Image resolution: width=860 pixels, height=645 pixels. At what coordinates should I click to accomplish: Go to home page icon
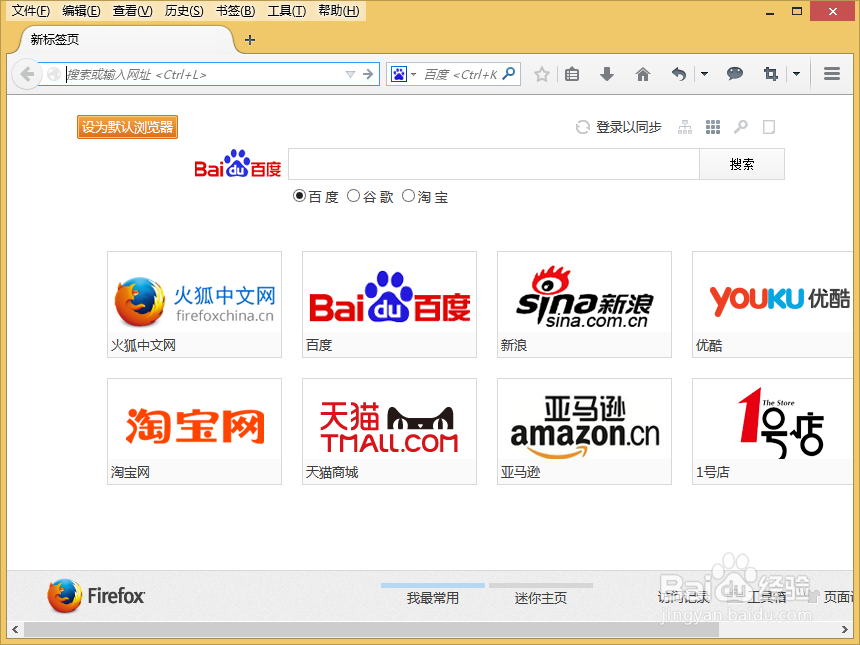click(643, 74)
